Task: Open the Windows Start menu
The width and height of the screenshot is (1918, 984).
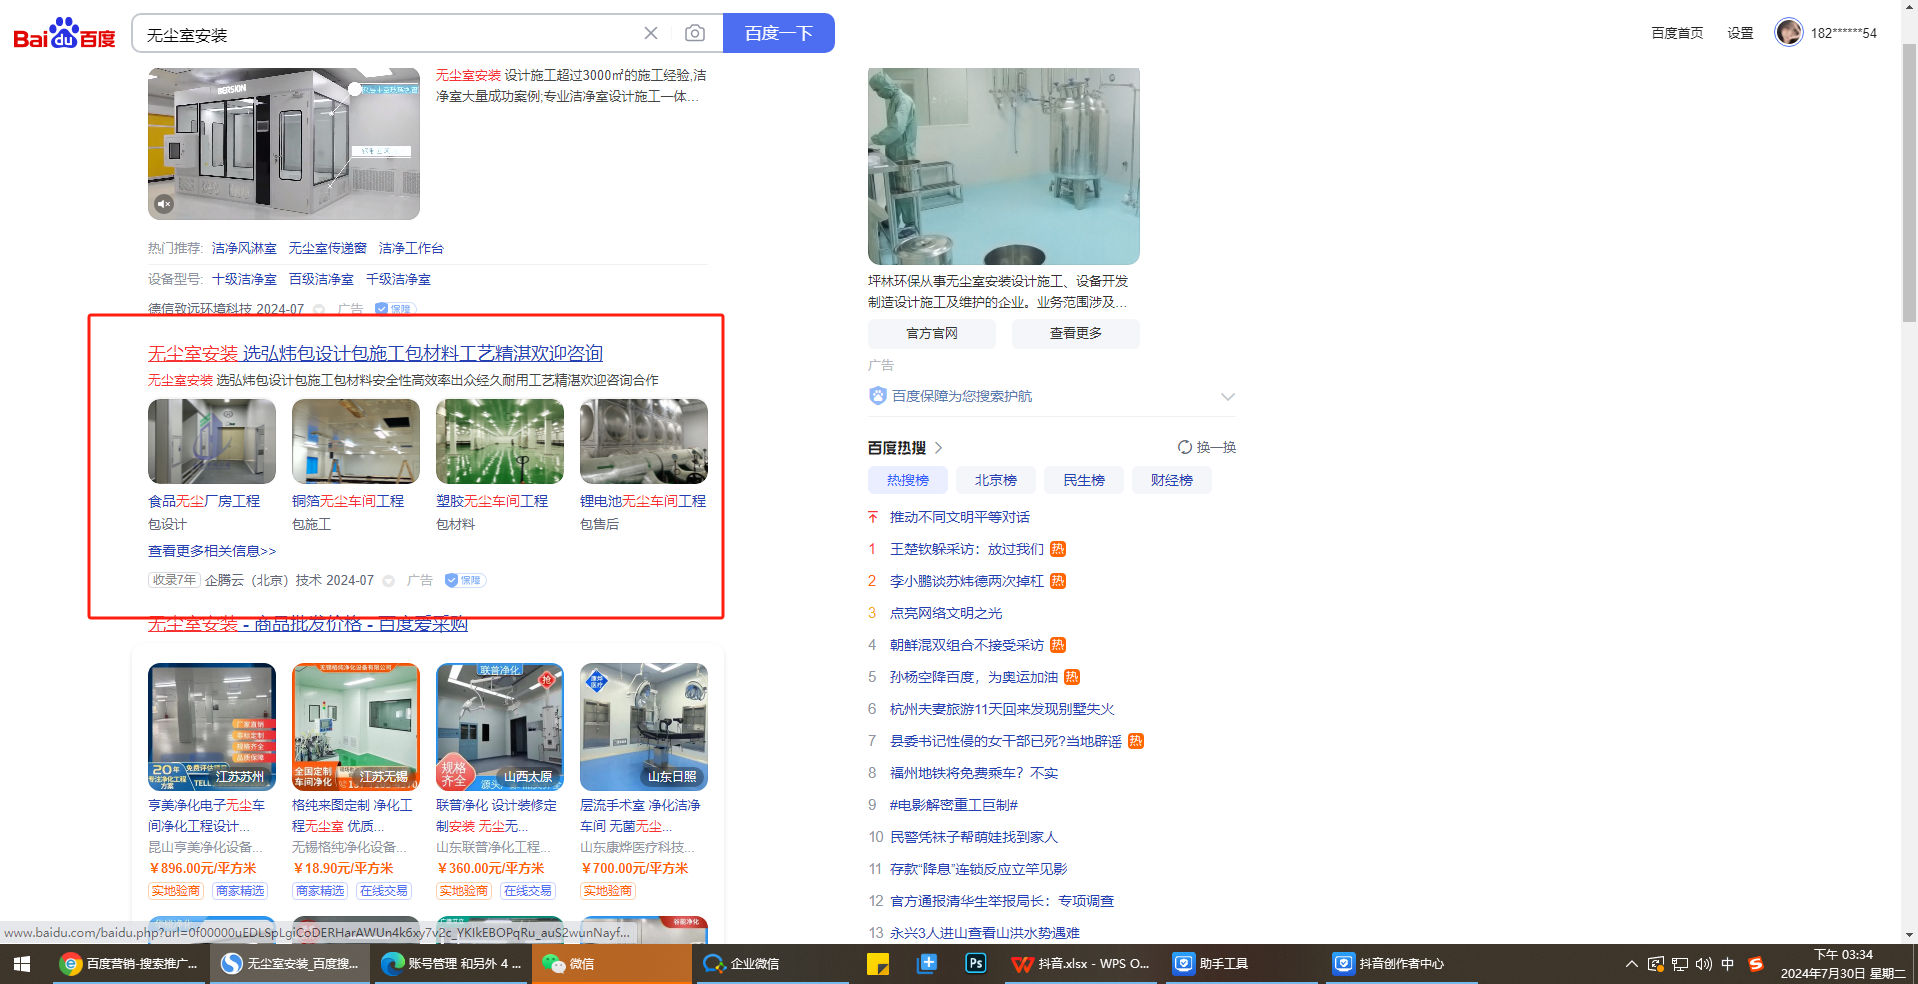Action: pos(22,964)
